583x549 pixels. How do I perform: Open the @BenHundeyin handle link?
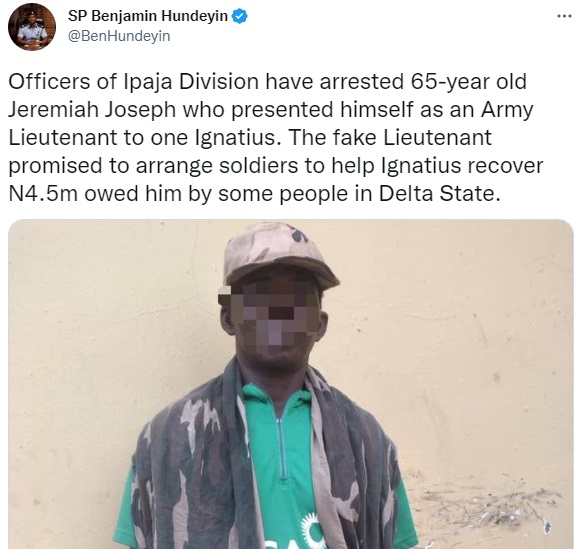(119, 36)
